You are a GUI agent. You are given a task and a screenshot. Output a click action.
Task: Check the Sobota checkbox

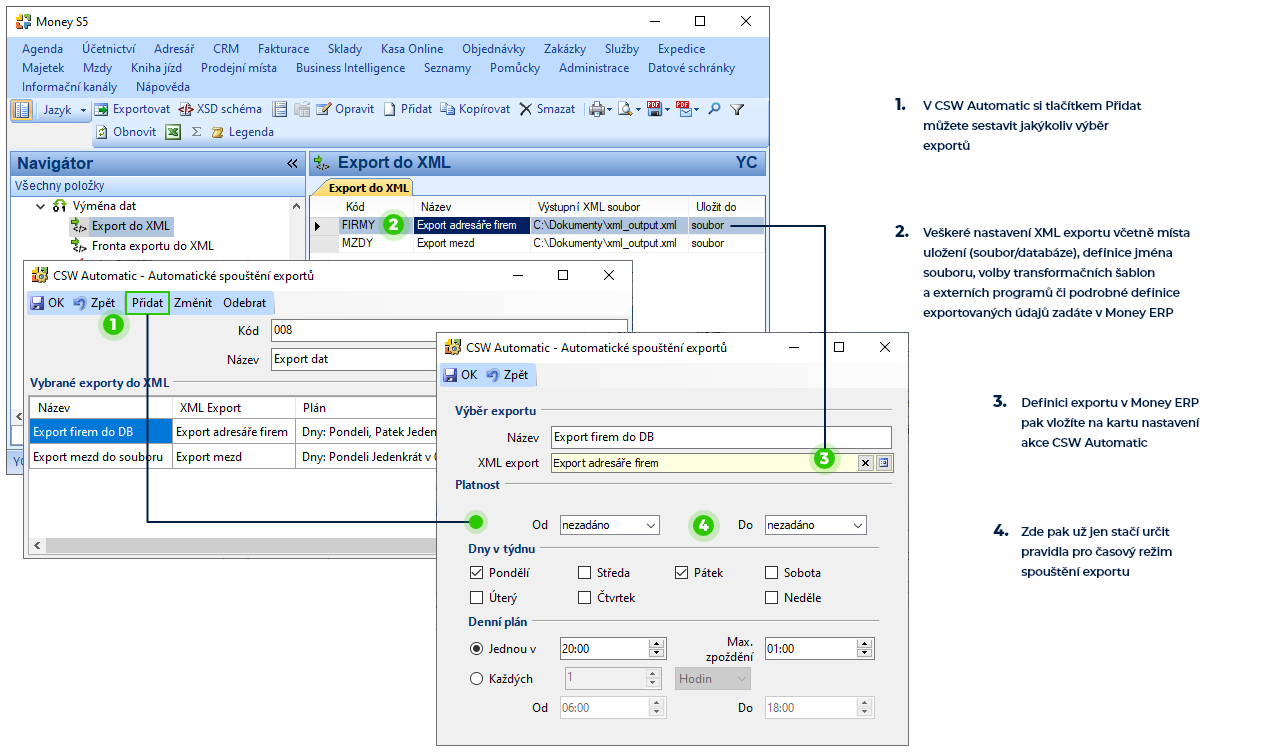(772, 573)
